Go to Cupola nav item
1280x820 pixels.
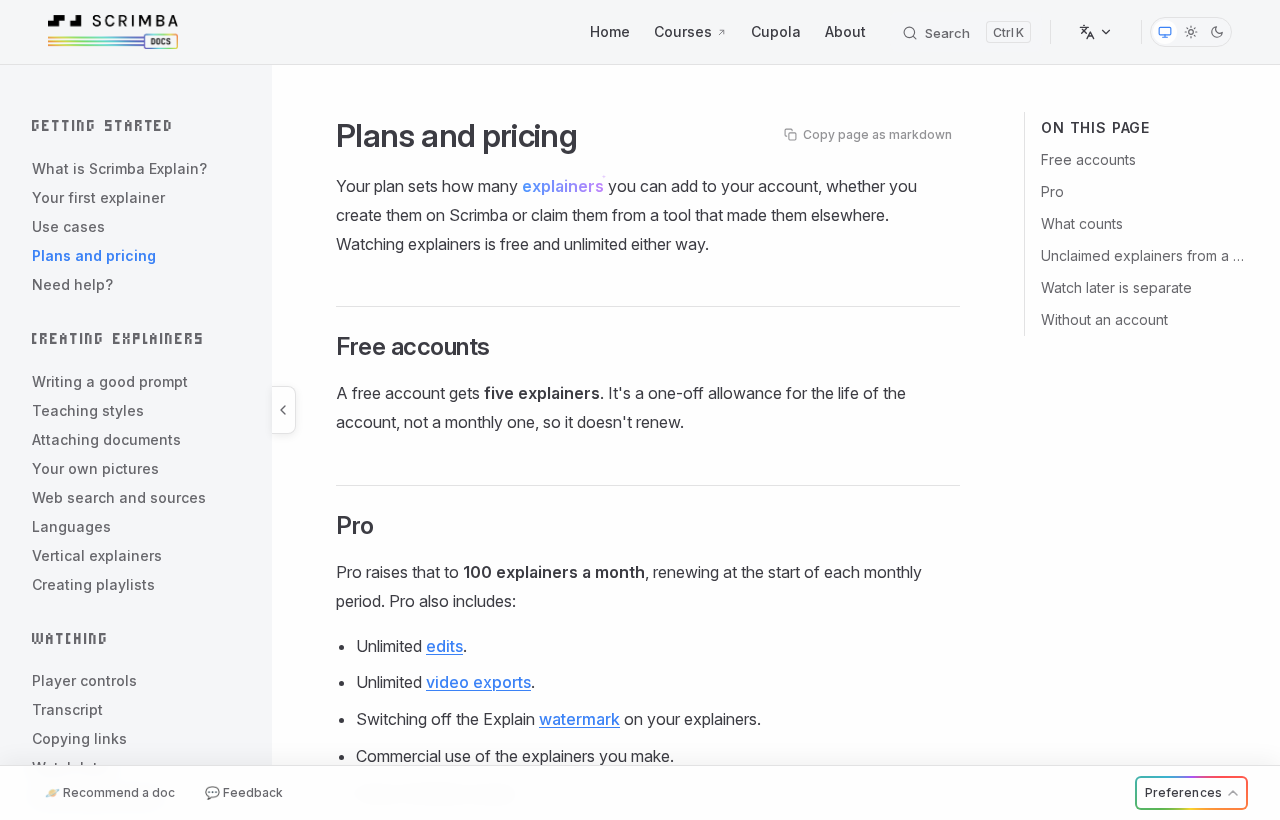[776, 32]
